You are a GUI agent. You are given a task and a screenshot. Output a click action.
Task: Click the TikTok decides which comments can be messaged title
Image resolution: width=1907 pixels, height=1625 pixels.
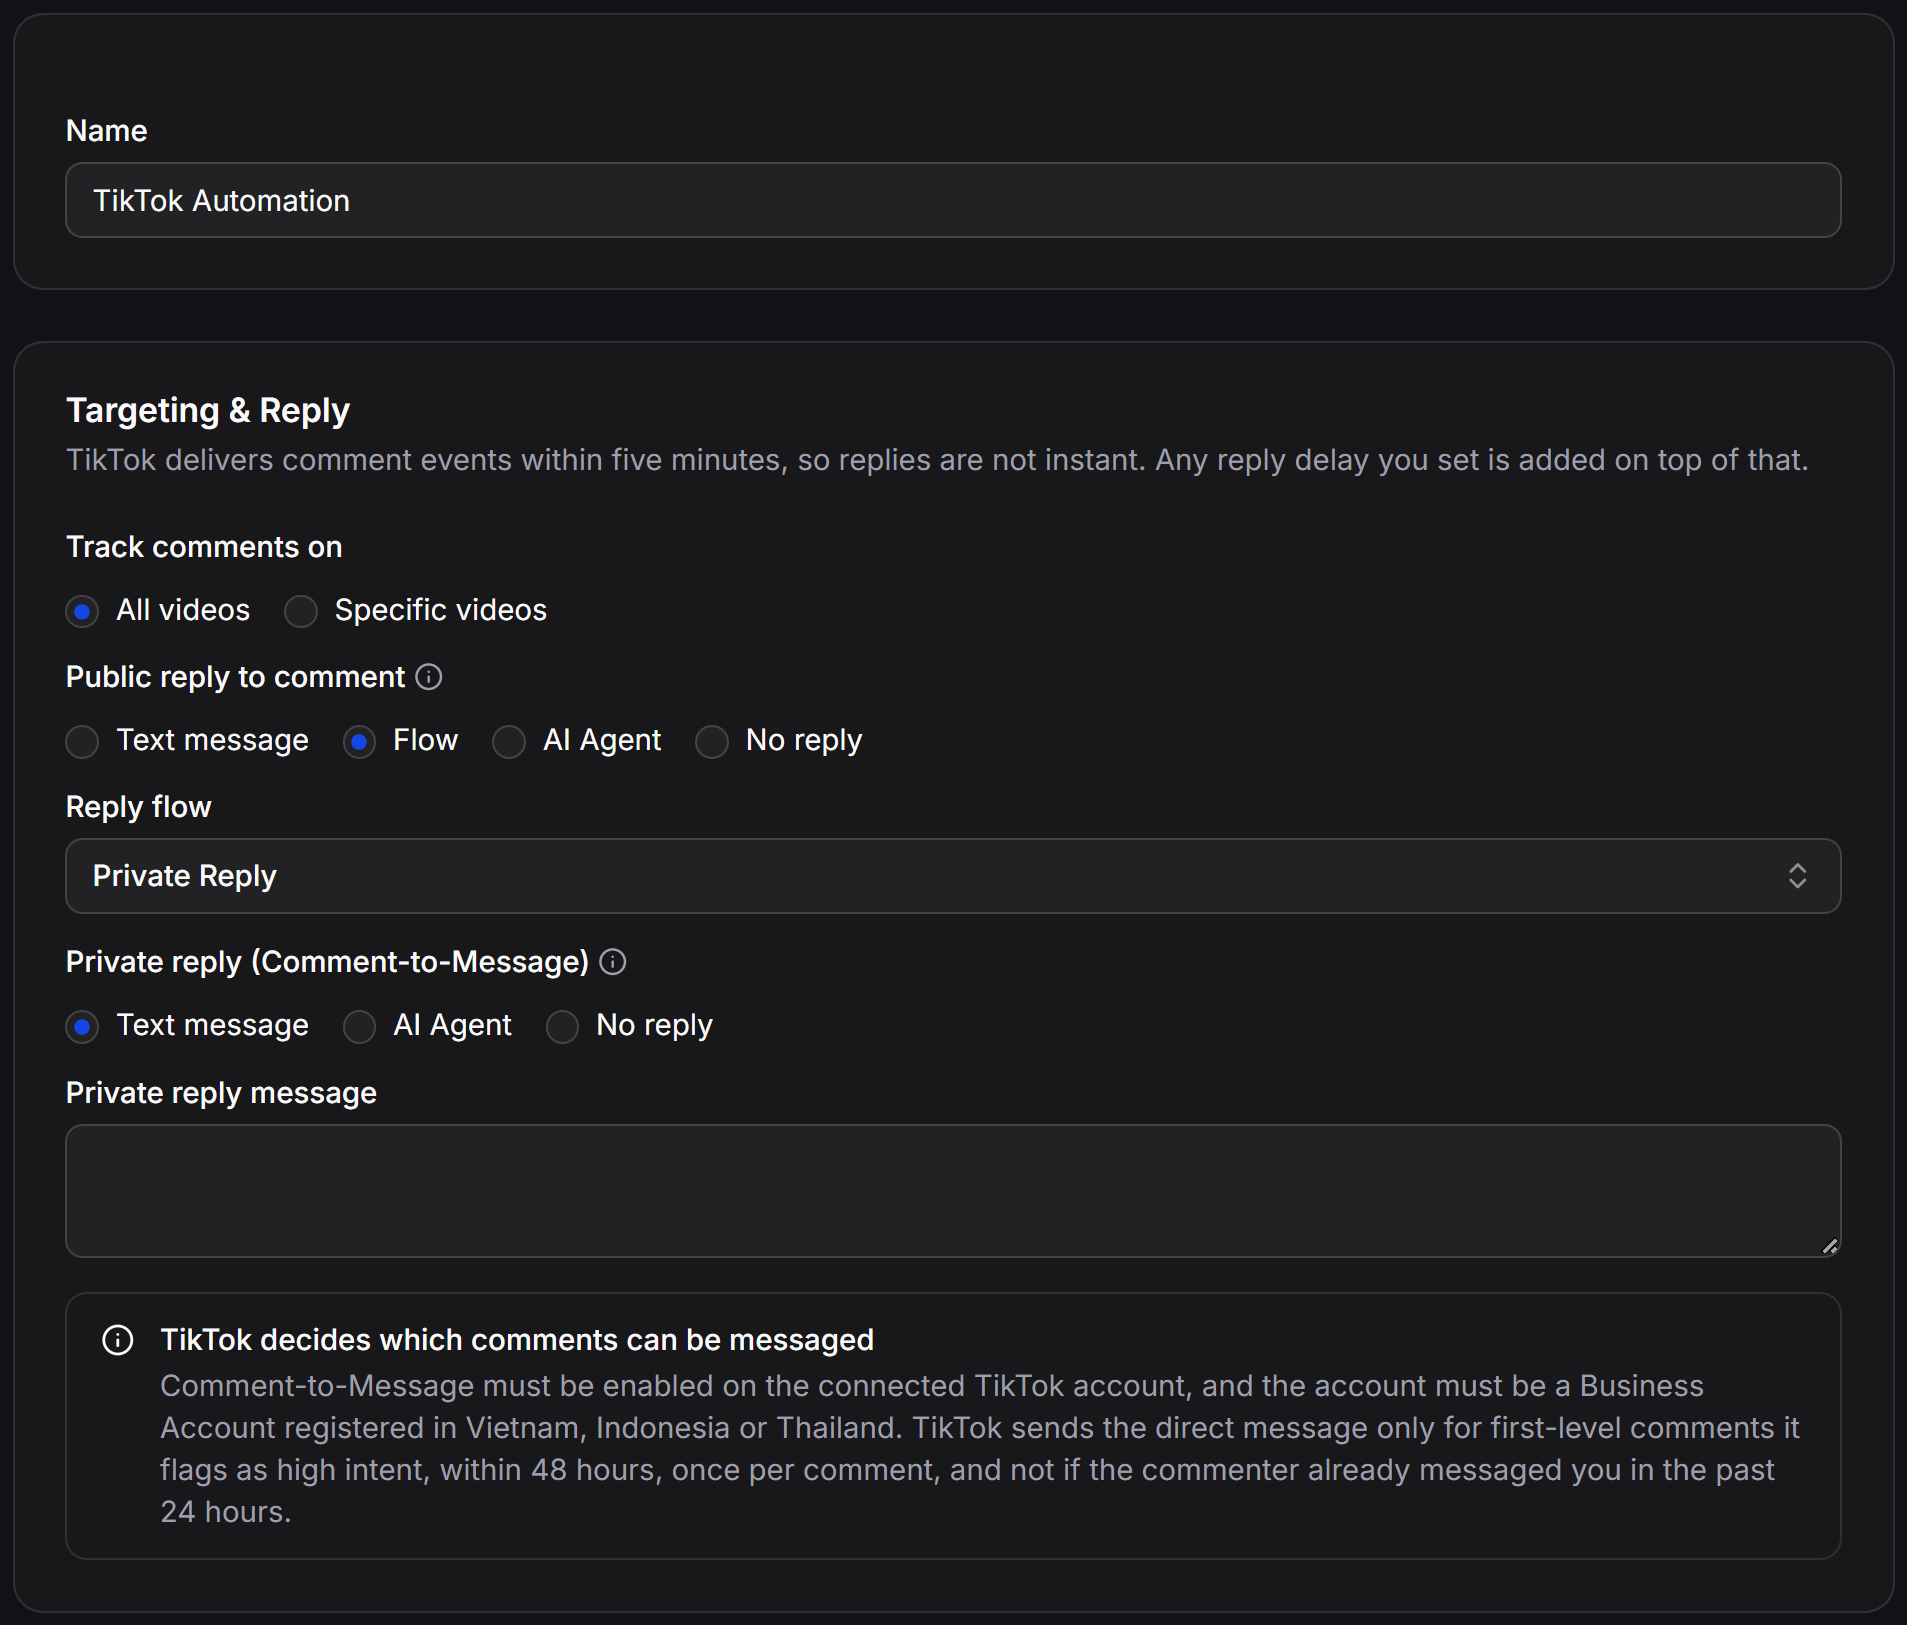[x=517, y=1340]
